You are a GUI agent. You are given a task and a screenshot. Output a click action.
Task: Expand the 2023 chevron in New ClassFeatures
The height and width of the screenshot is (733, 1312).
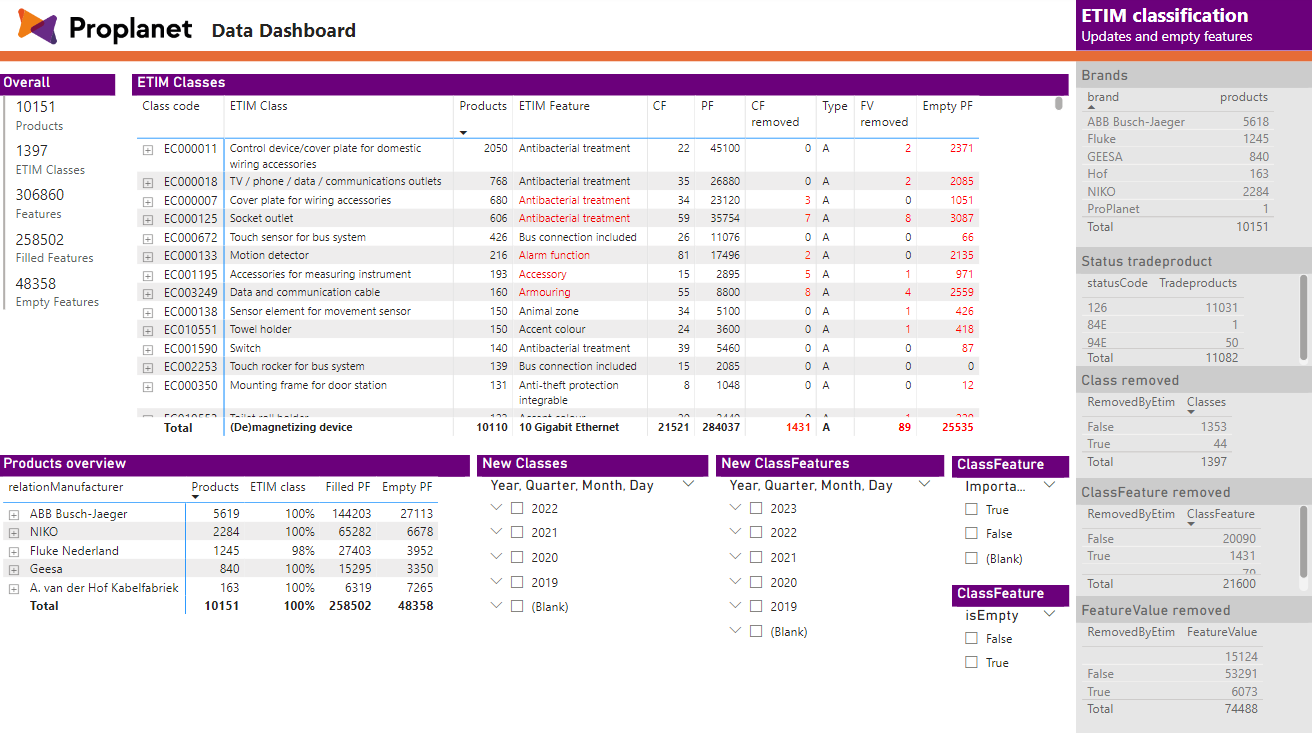(735, 507)
